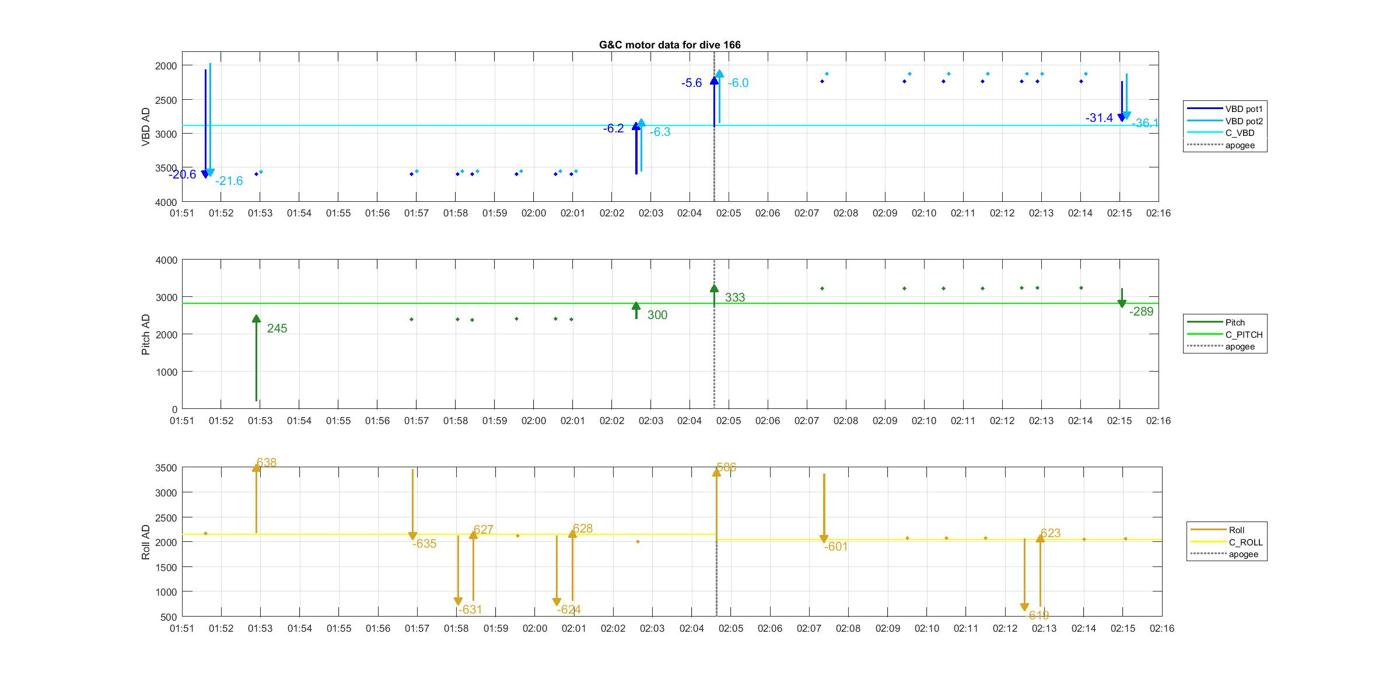Click the 'Pitch AD' y-axis label

click(146, 334)
